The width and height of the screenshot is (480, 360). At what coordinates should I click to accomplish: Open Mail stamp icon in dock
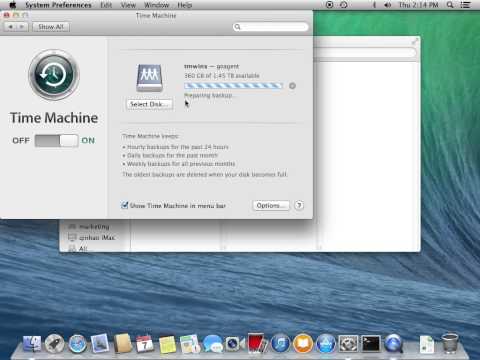[x=100, y=343]
